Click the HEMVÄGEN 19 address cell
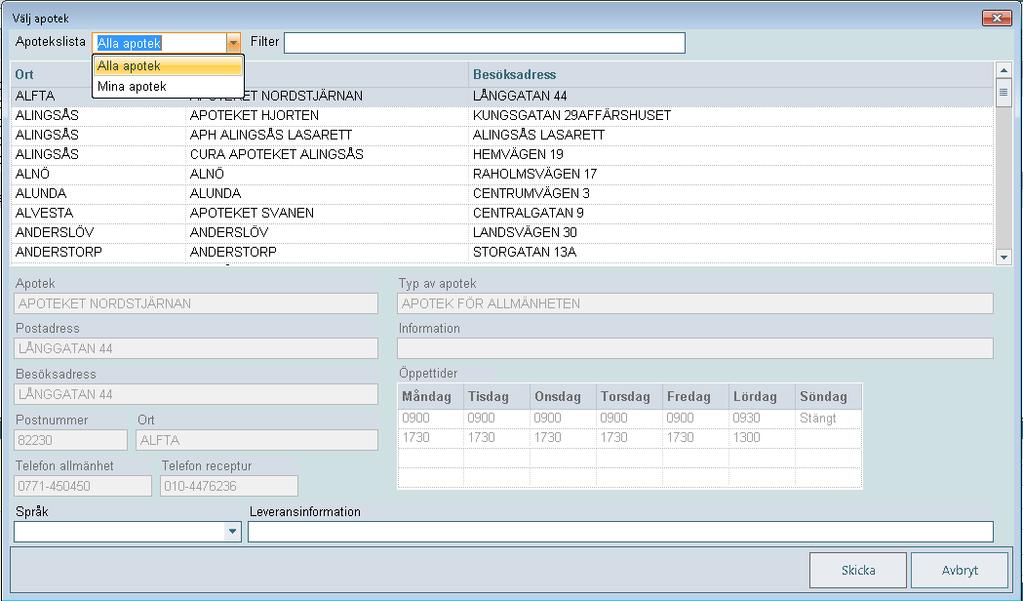1023x601 pixels. [518, 155]
